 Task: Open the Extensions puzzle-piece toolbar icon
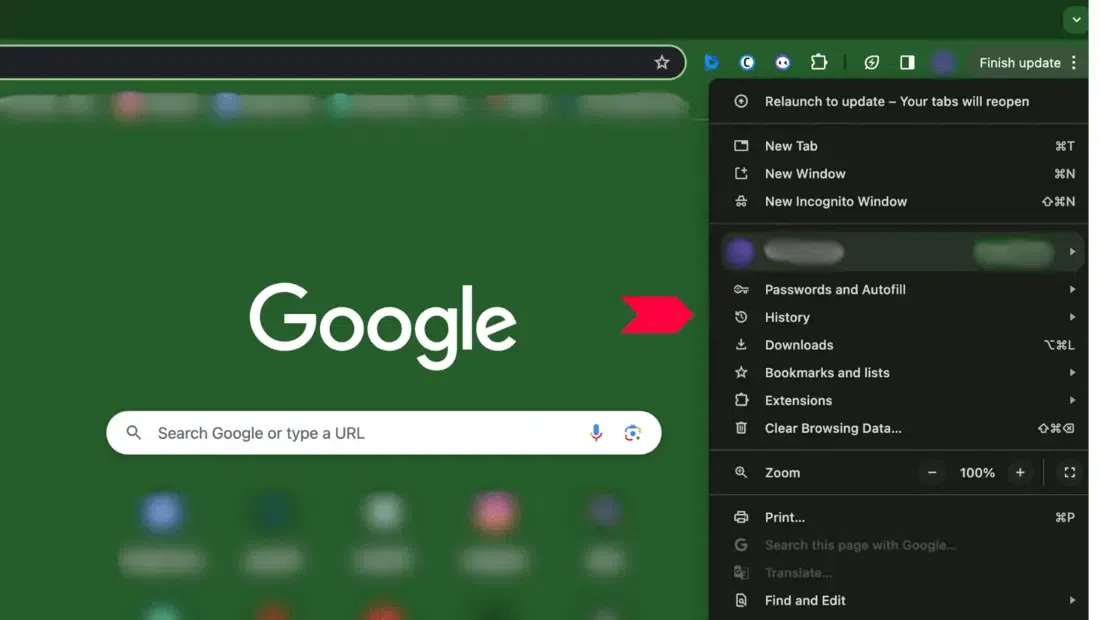[x=819, y=62]
